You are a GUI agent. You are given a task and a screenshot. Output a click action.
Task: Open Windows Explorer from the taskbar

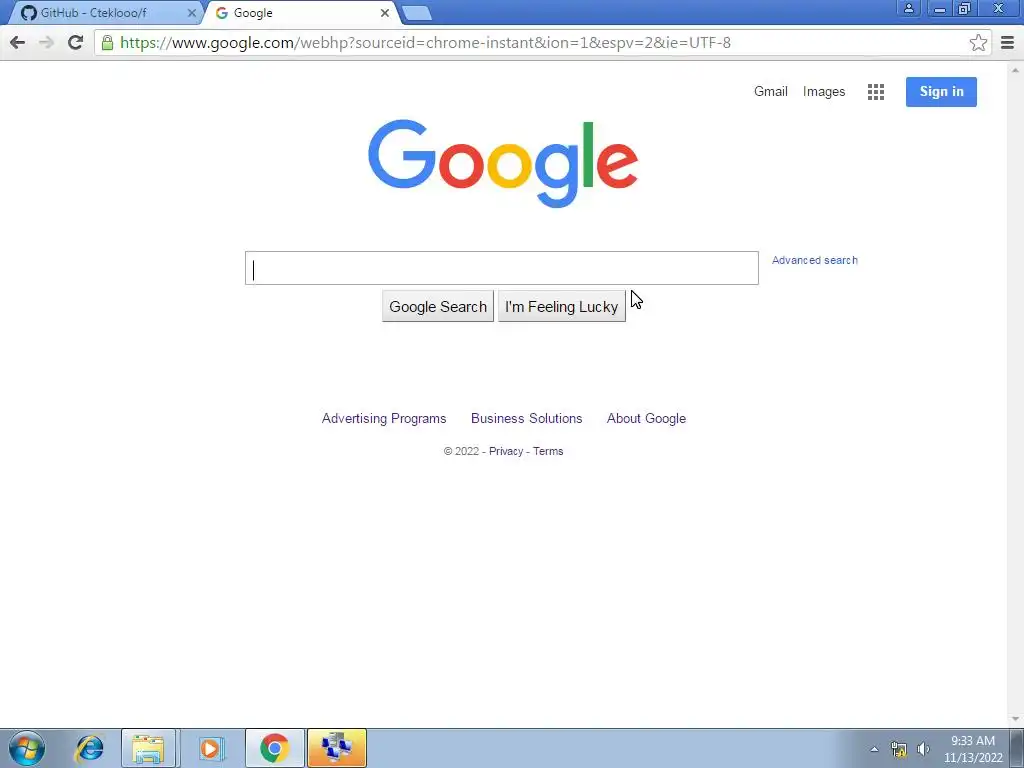[x=148, y=748]
